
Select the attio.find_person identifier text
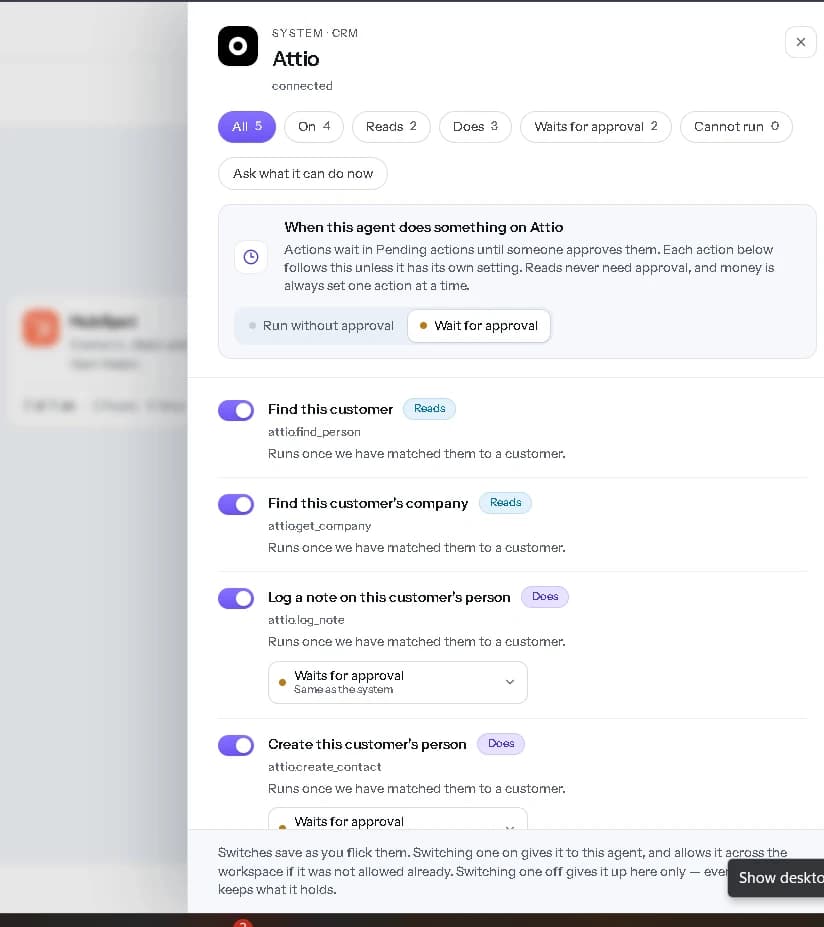tap(314, 432)
